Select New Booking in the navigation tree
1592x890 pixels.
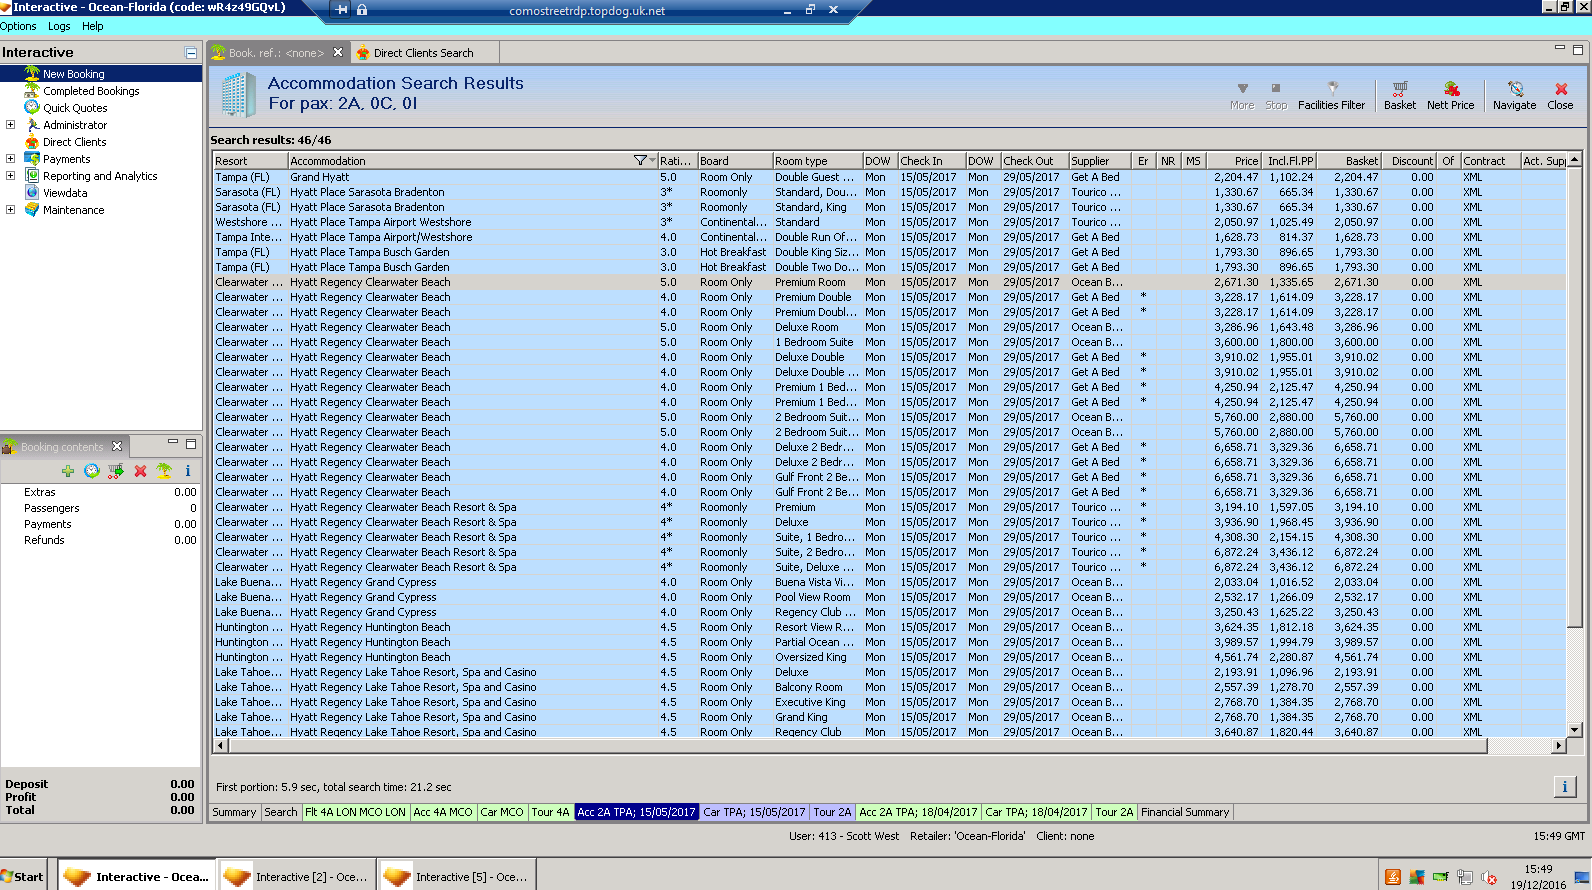(73, 74)
